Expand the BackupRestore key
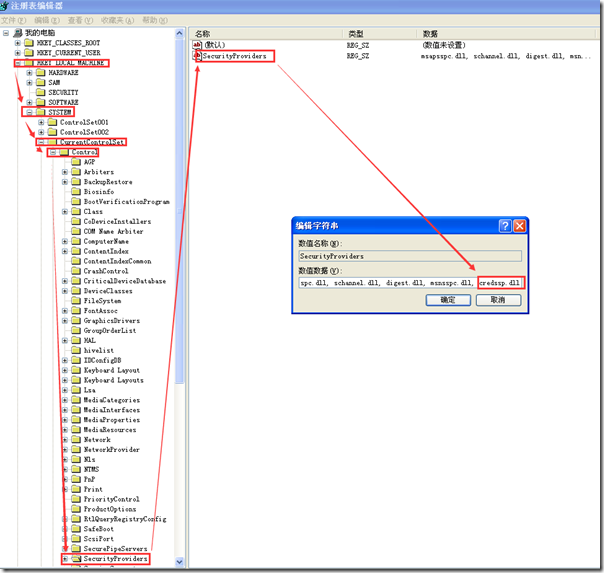 65,182
